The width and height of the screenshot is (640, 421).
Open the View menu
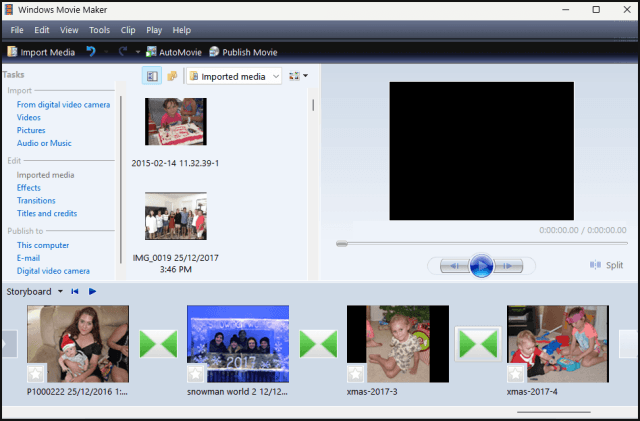[x=69, y=30]
